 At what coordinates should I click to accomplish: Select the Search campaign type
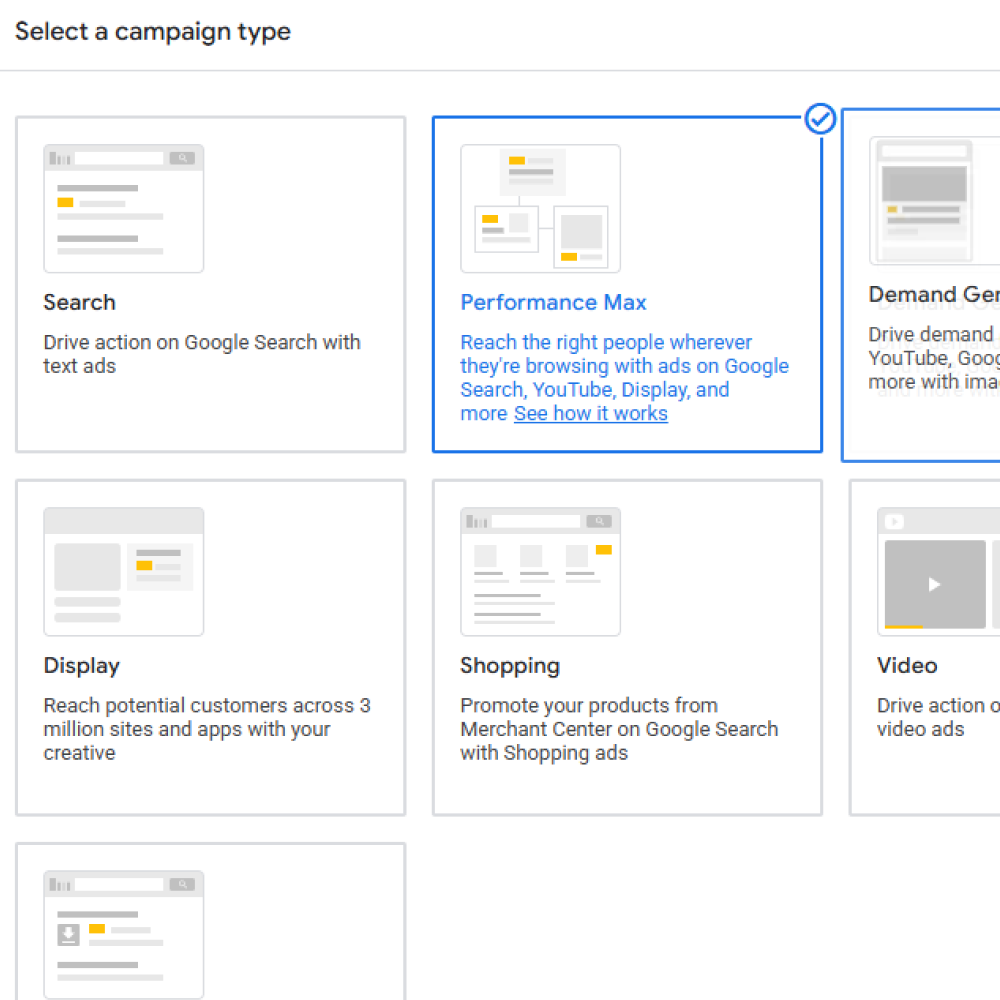[210, 285]
